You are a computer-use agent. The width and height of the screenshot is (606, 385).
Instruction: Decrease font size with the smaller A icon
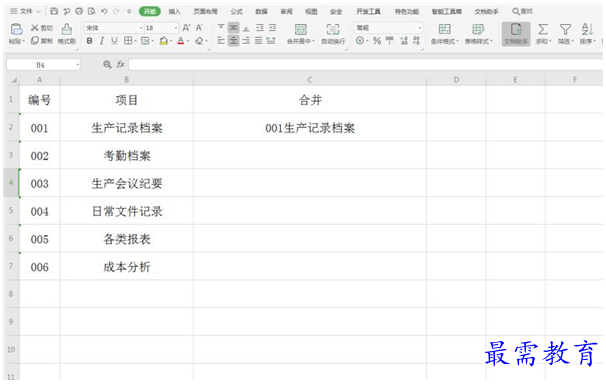pos(199,28)
